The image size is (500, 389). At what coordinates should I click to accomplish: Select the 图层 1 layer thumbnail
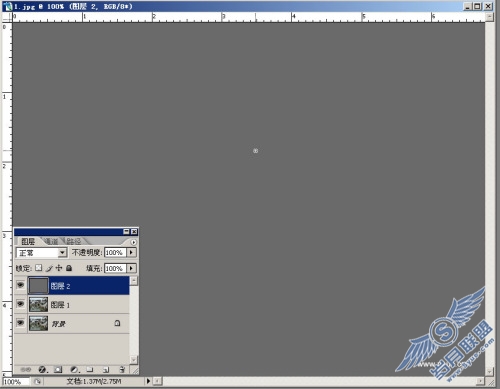tap(38, 305)
